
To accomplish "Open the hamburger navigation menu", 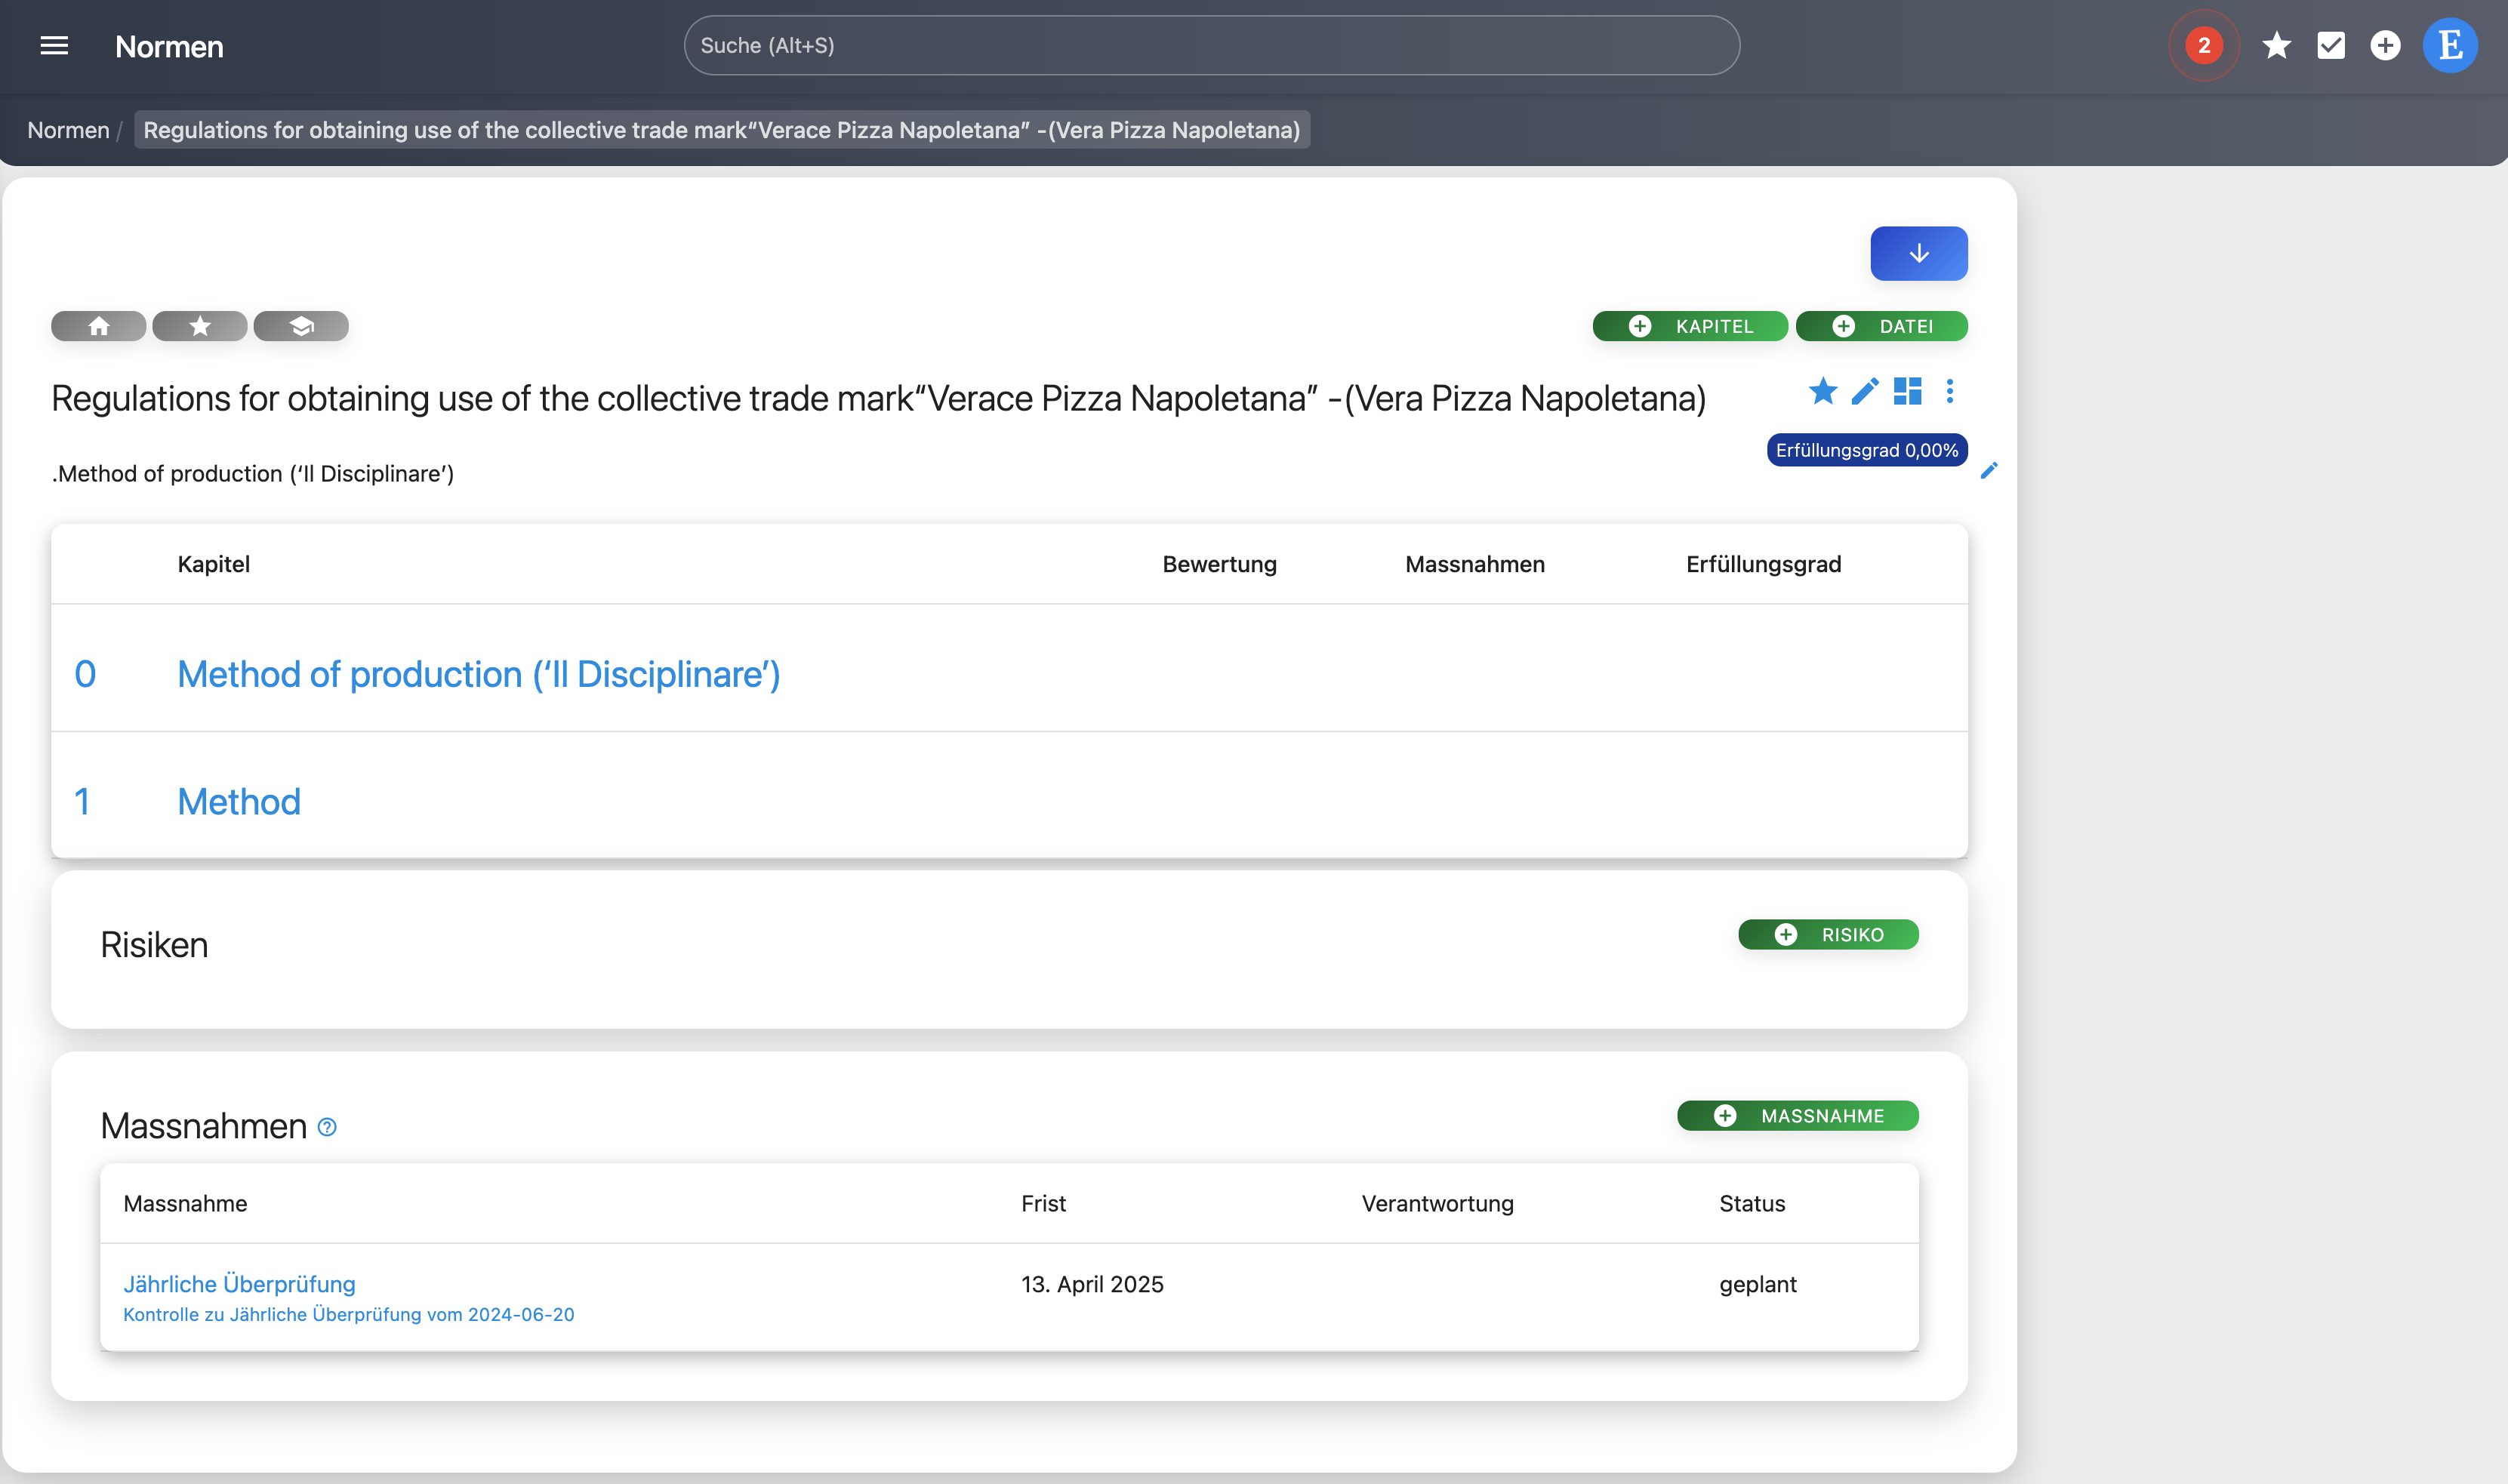I will [54, 46].
